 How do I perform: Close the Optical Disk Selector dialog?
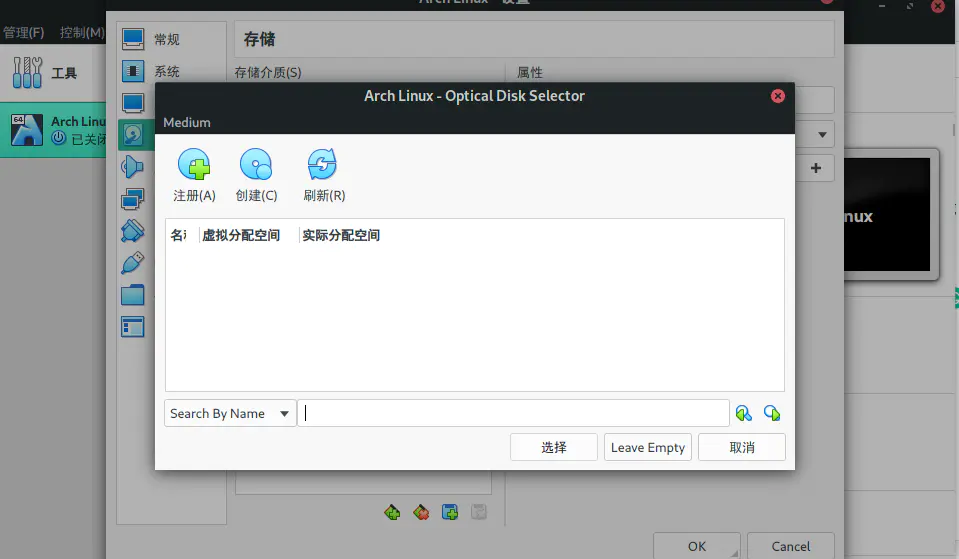click(778, 96)
